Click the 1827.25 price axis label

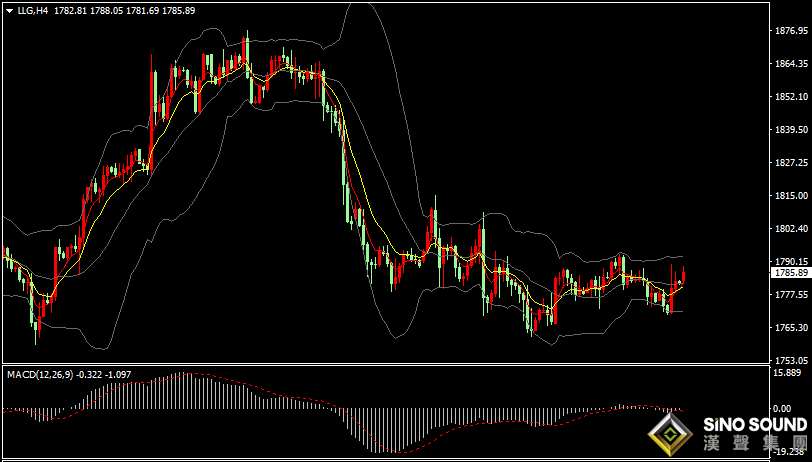click(x=790, y=163)
